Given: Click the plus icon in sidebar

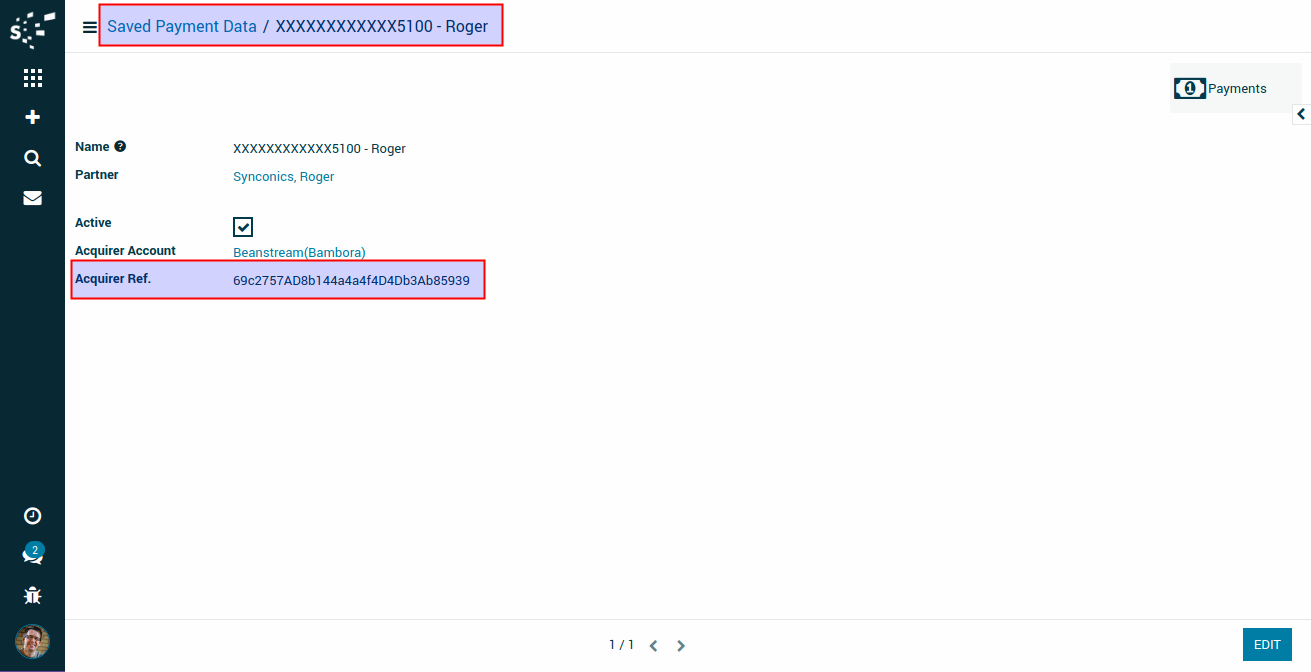Looking at the screenshot, I should click(32, 118).
